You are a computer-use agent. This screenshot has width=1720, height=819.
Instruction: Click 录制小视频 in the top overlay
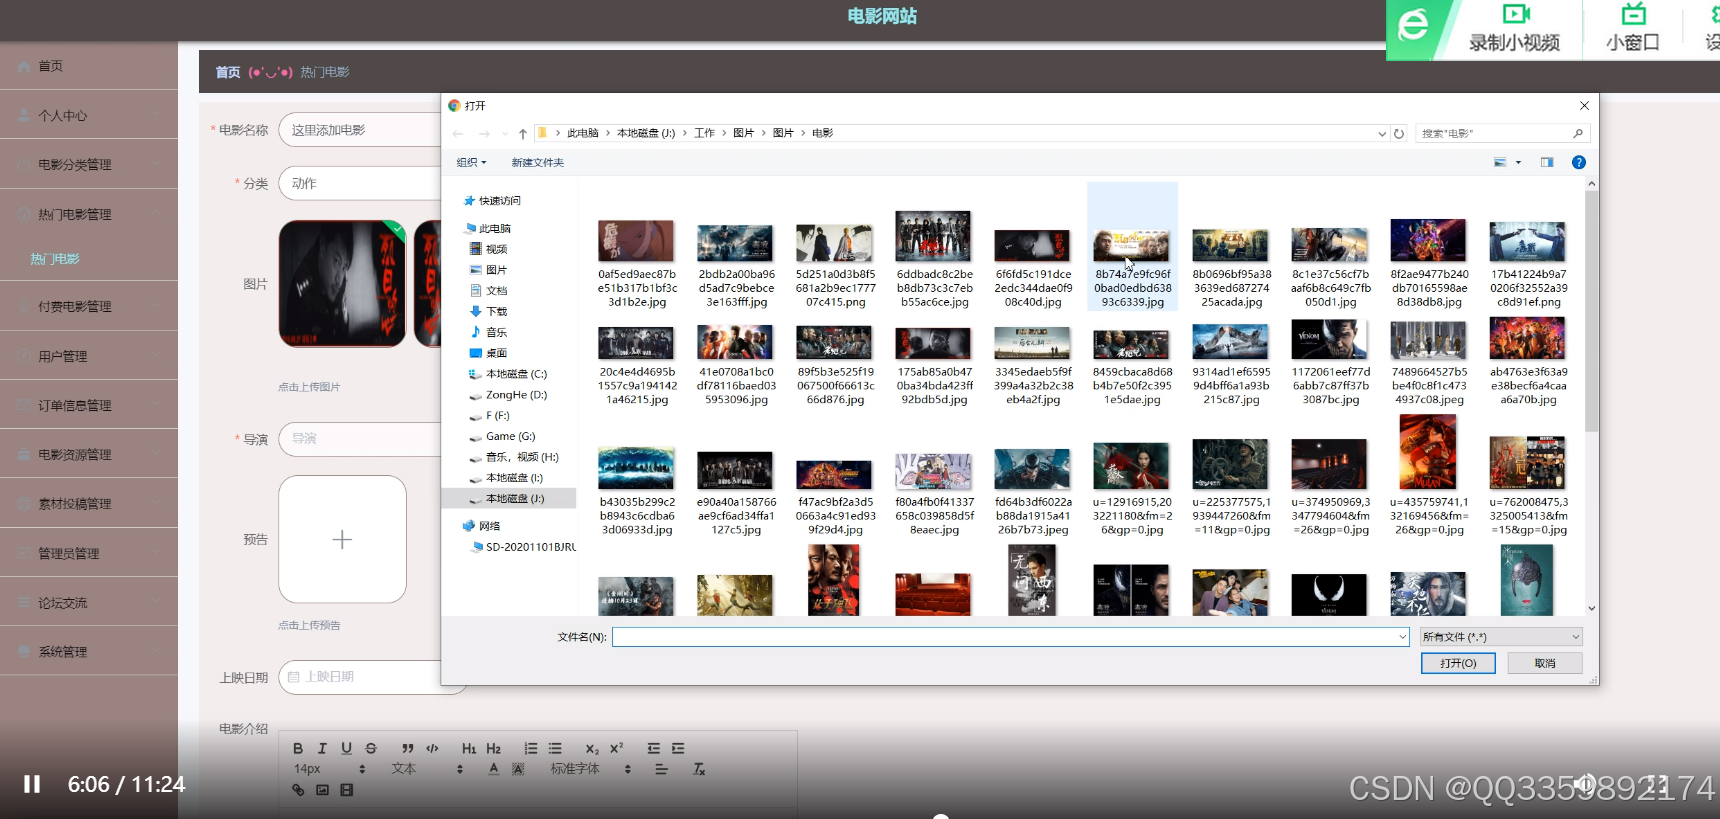point(1514,28)
